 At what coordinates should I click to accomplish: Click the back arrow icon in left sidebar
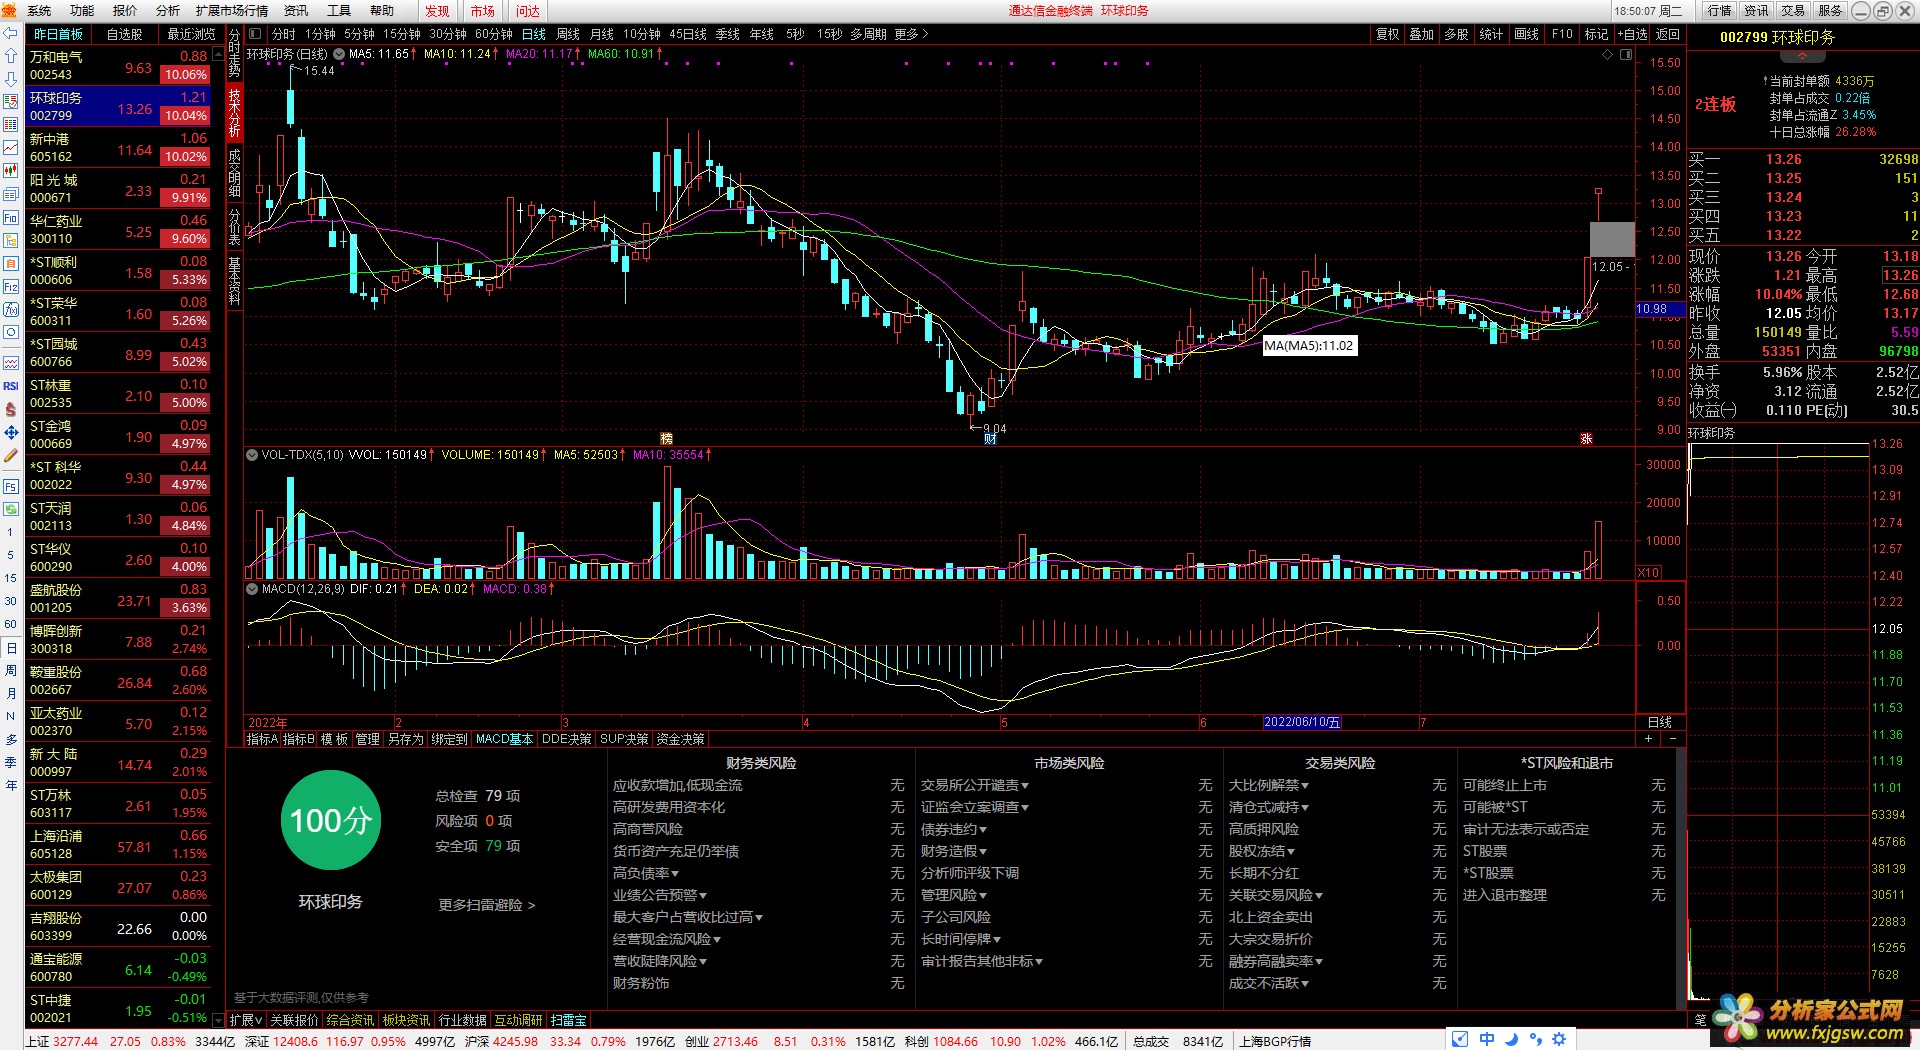point(11,33)
